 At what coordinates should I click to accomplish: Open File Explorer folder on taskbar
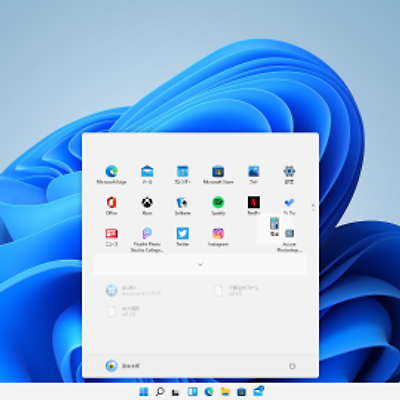[225, 392]
